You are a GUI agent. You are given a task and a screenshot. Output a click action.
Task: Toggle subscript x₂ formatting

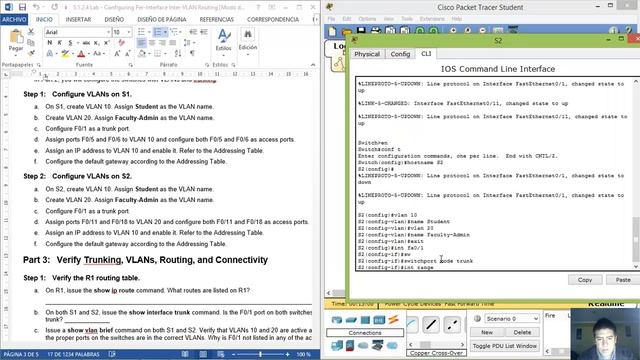(x=97, y=43)
